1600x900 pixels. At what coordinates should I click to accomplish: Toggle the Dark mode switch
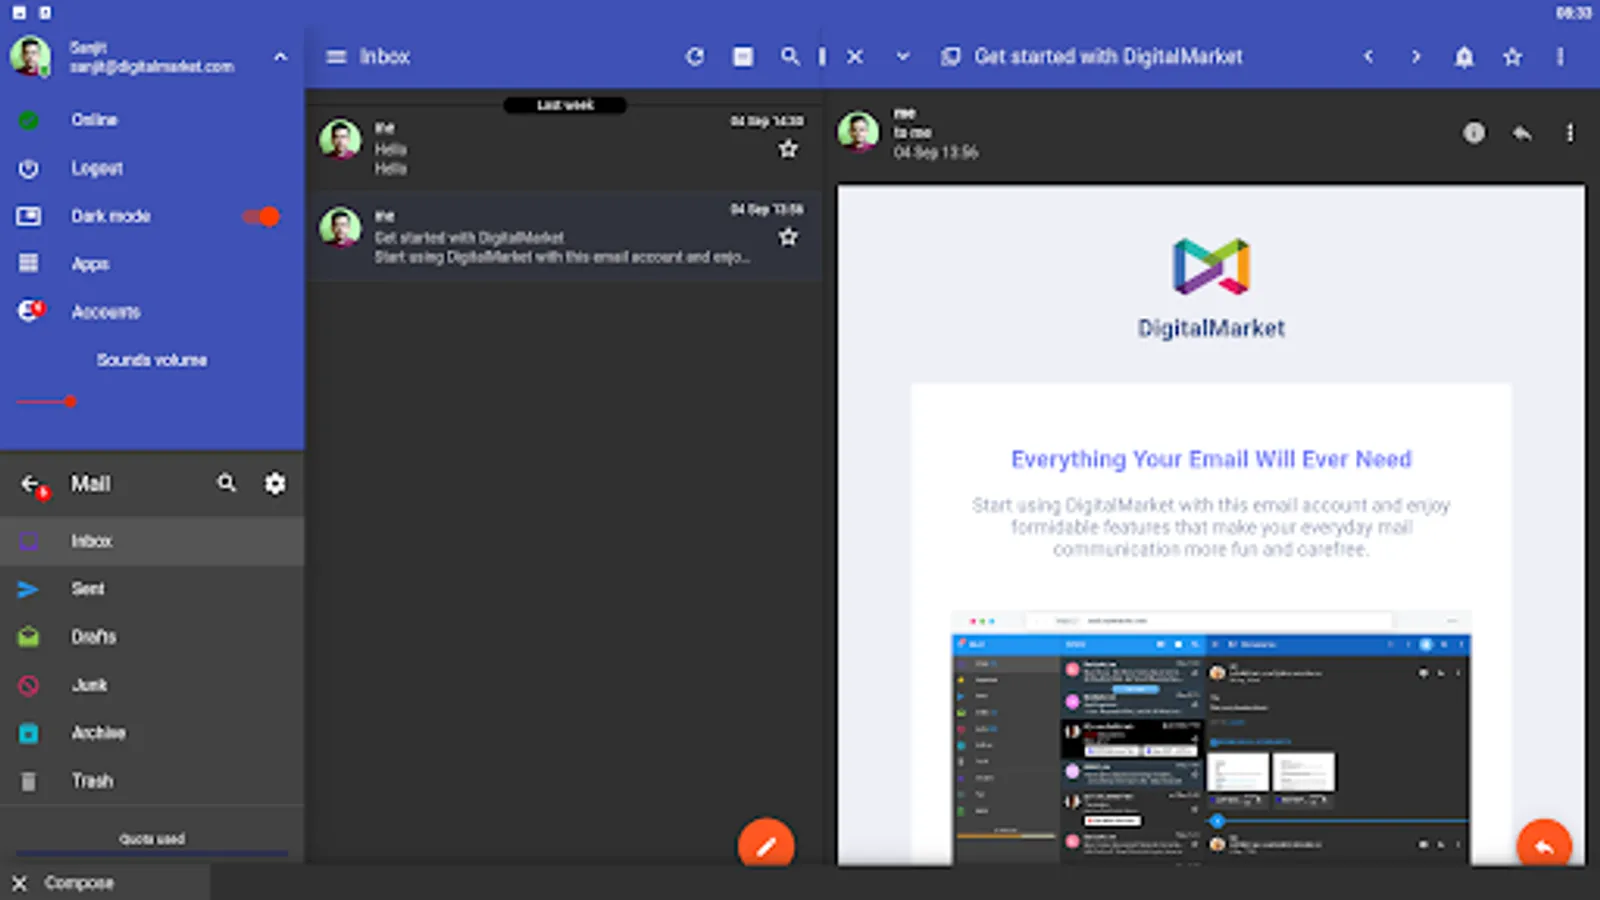click(x=261, y=216)
